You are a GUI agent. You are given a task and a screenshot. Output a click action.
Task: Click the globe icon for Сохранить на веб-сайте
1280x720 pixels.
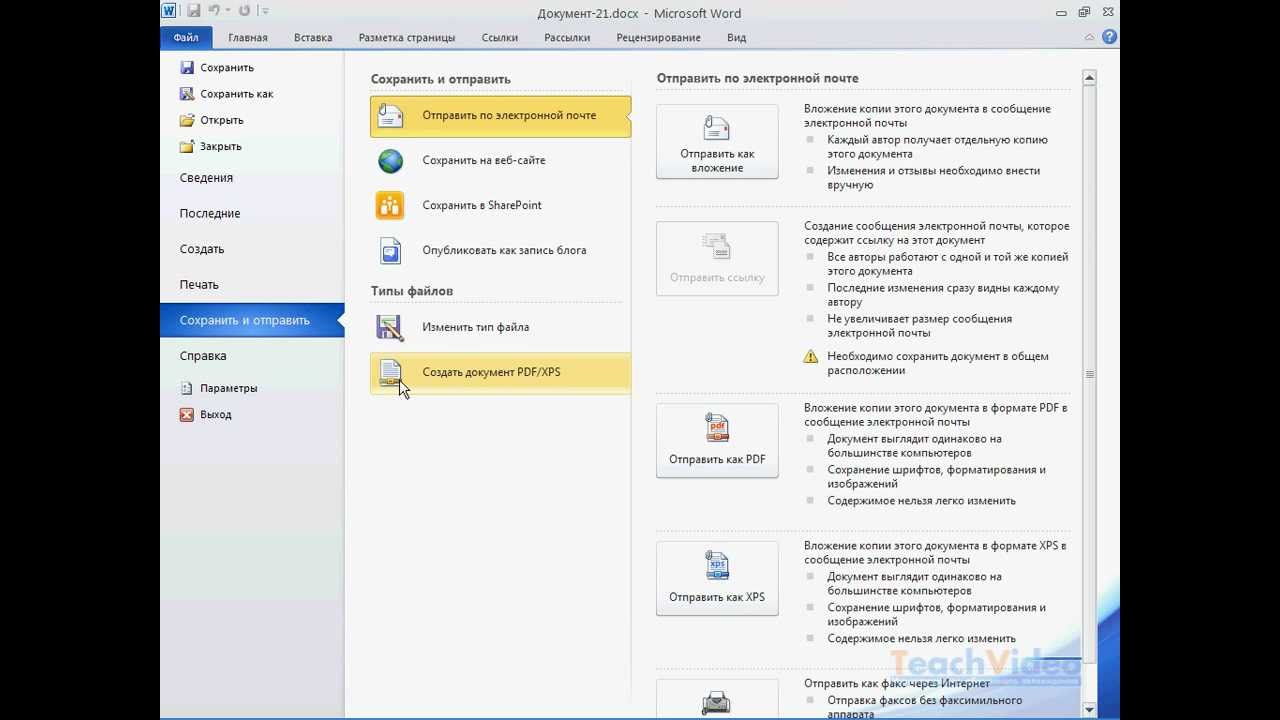coord(390,161)
